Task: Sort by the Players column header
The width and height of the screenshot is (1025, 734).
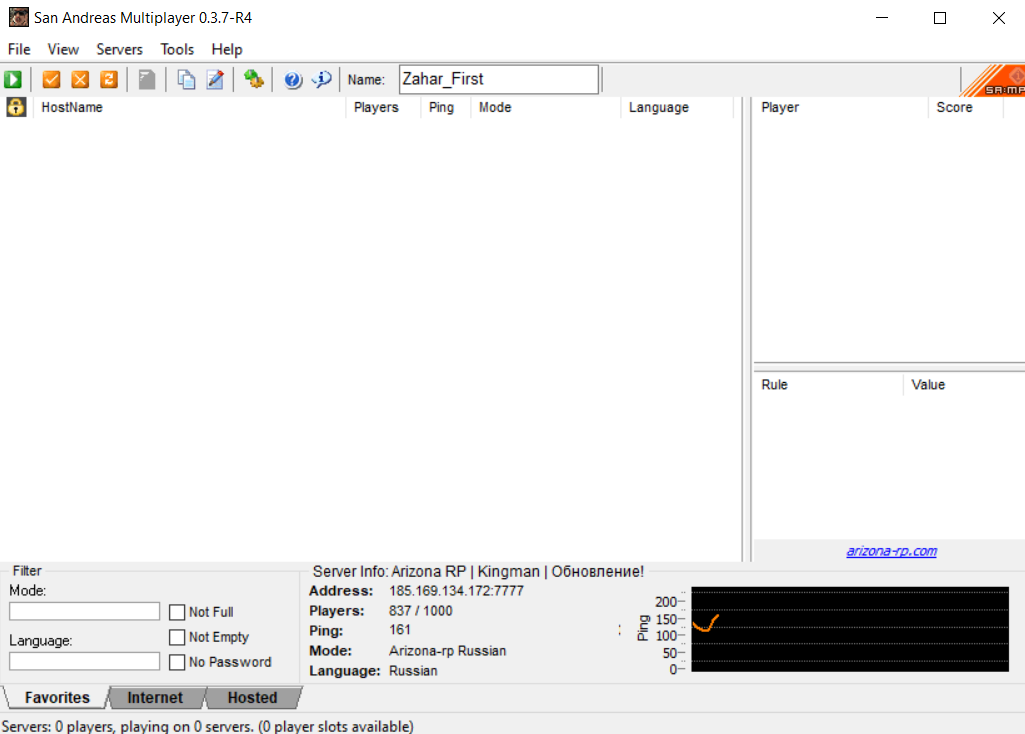Action: tap(384, 107)
